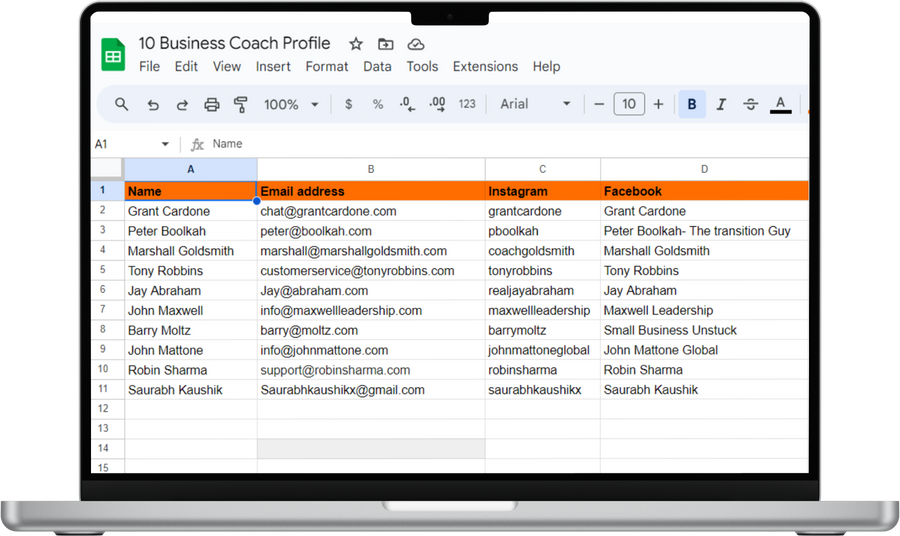Open the Edit menu
Screen dimensions: 900x536
[x=186, y=67]
